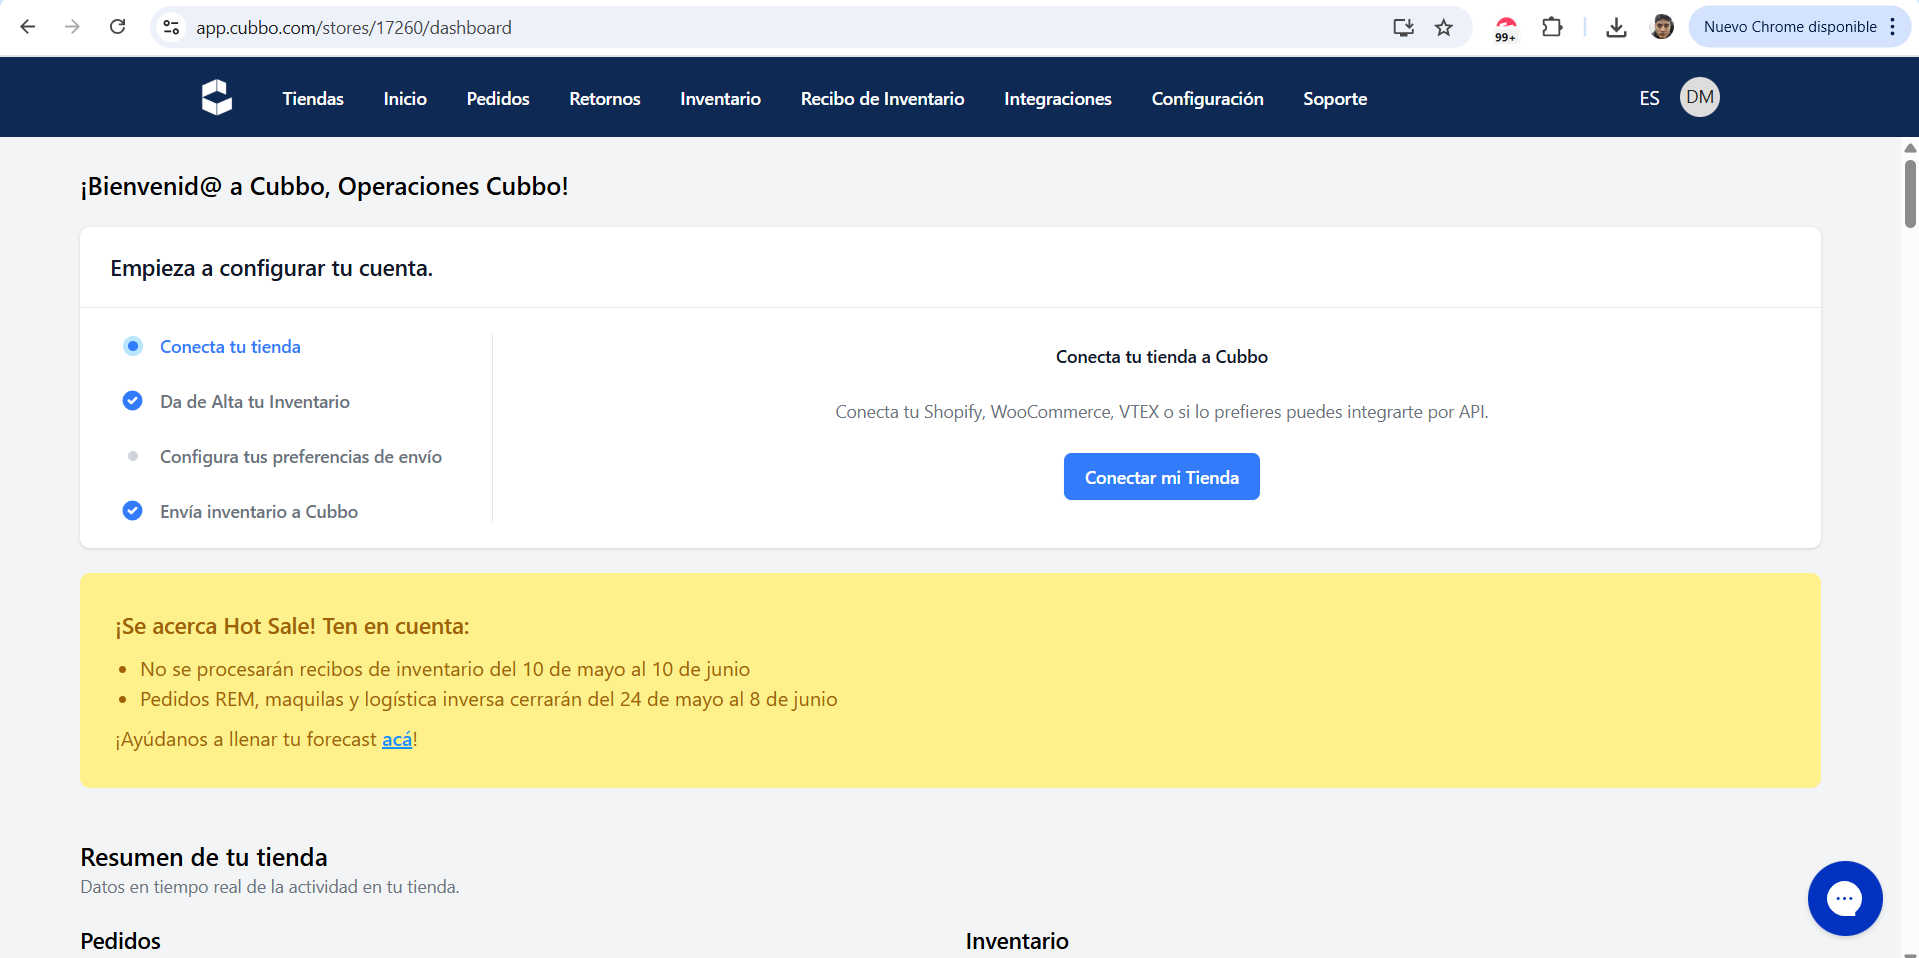Image resolution: width=1919 pixels, height=958 pixels.
Task: Click the scrollbar up arrow
Action: [x=1910, y=148]
